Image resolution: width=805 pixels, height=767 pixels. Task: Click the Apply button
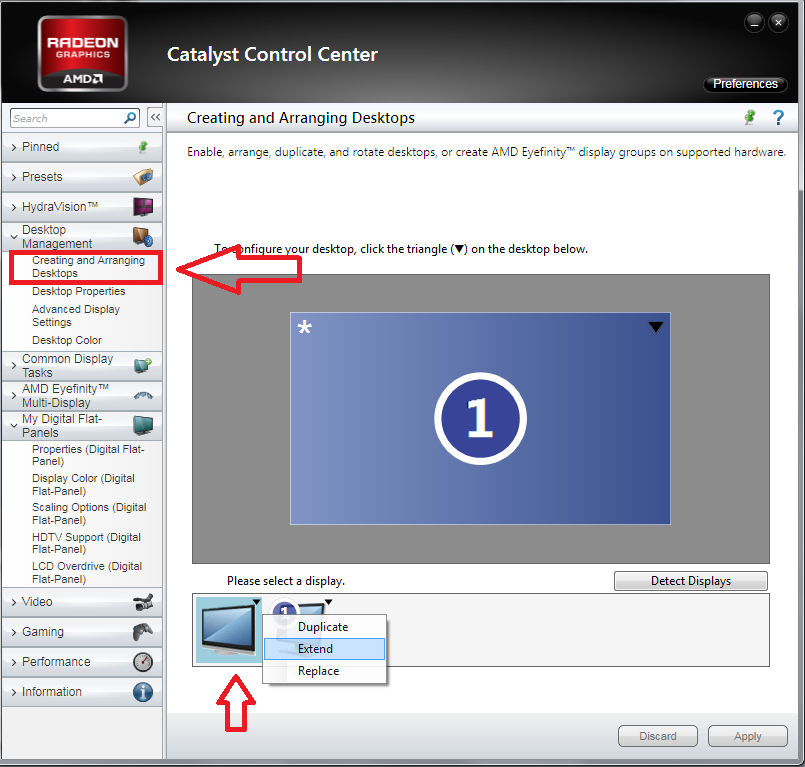748,736
